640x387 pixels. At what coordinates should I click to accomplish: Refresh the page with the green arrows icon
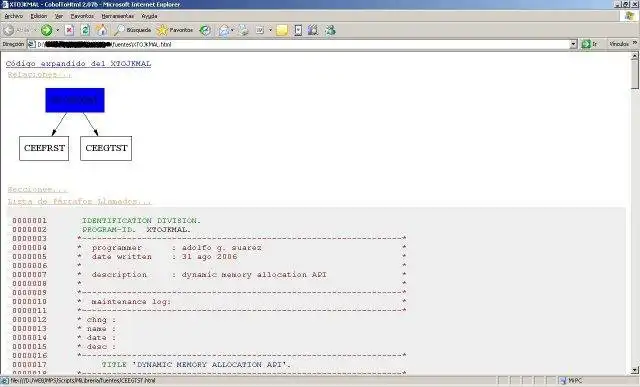(85, 30)
